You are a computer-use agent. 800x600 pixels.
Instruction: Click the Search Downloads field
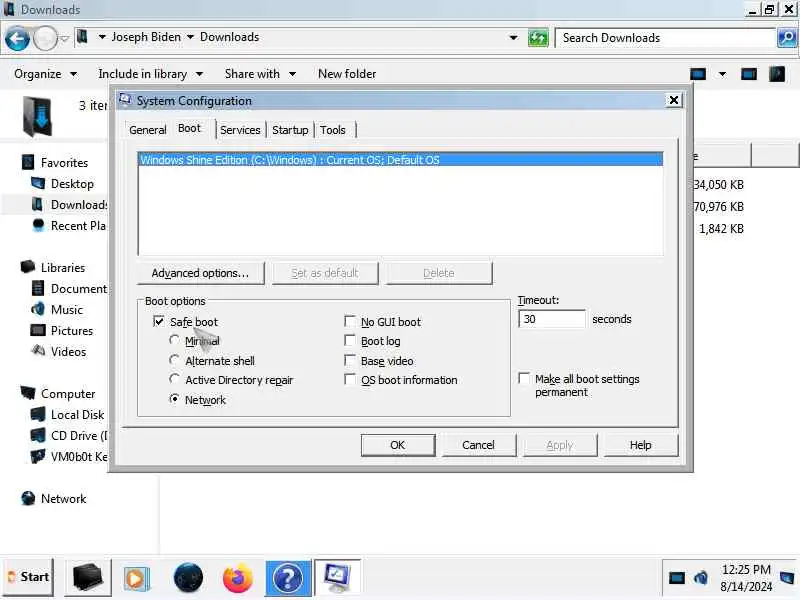[x=666, y=38]
